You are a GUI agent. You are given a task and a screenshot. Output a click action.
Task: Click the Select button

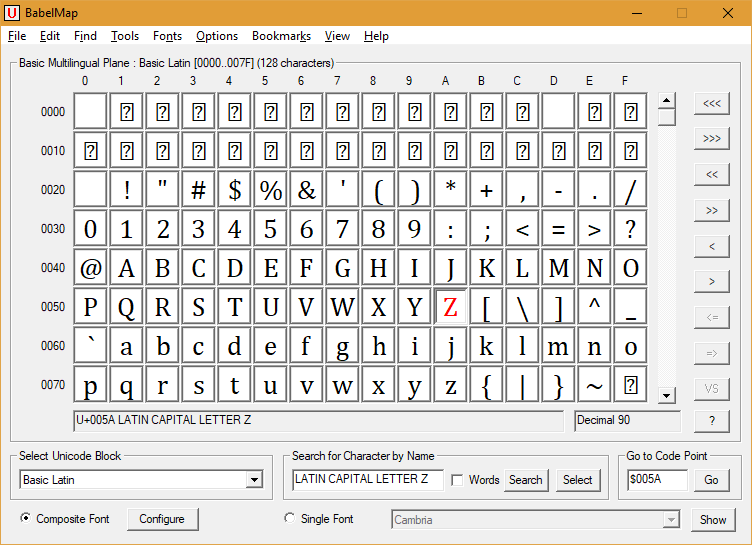tap(577, 480)
